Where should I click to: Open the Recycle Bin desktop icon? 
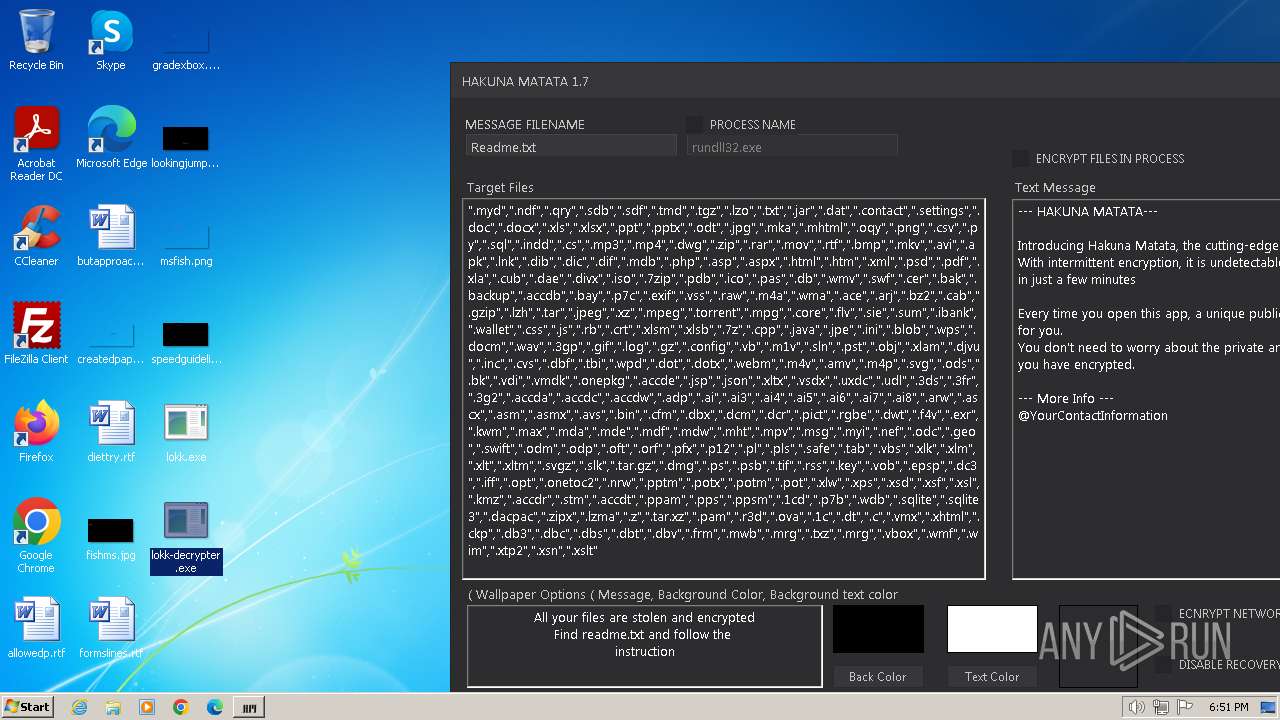tap(36, 40)
